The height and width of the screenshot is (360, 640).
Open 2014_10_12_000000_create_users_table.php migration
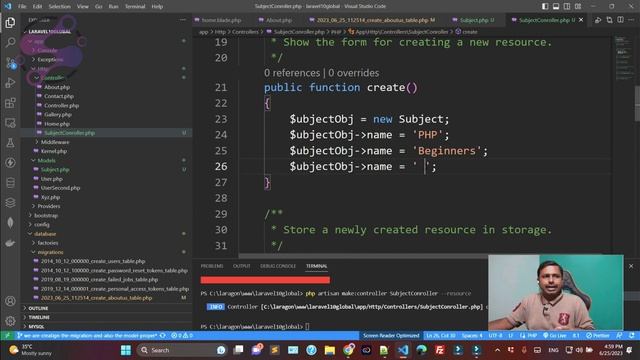point(93,261)
